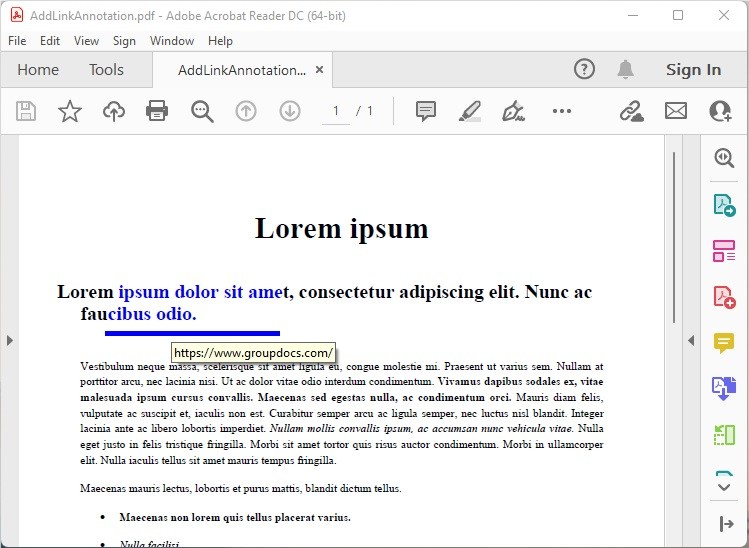Click the upload to cloud icon

pyautogui.click(x=114, y=111)
